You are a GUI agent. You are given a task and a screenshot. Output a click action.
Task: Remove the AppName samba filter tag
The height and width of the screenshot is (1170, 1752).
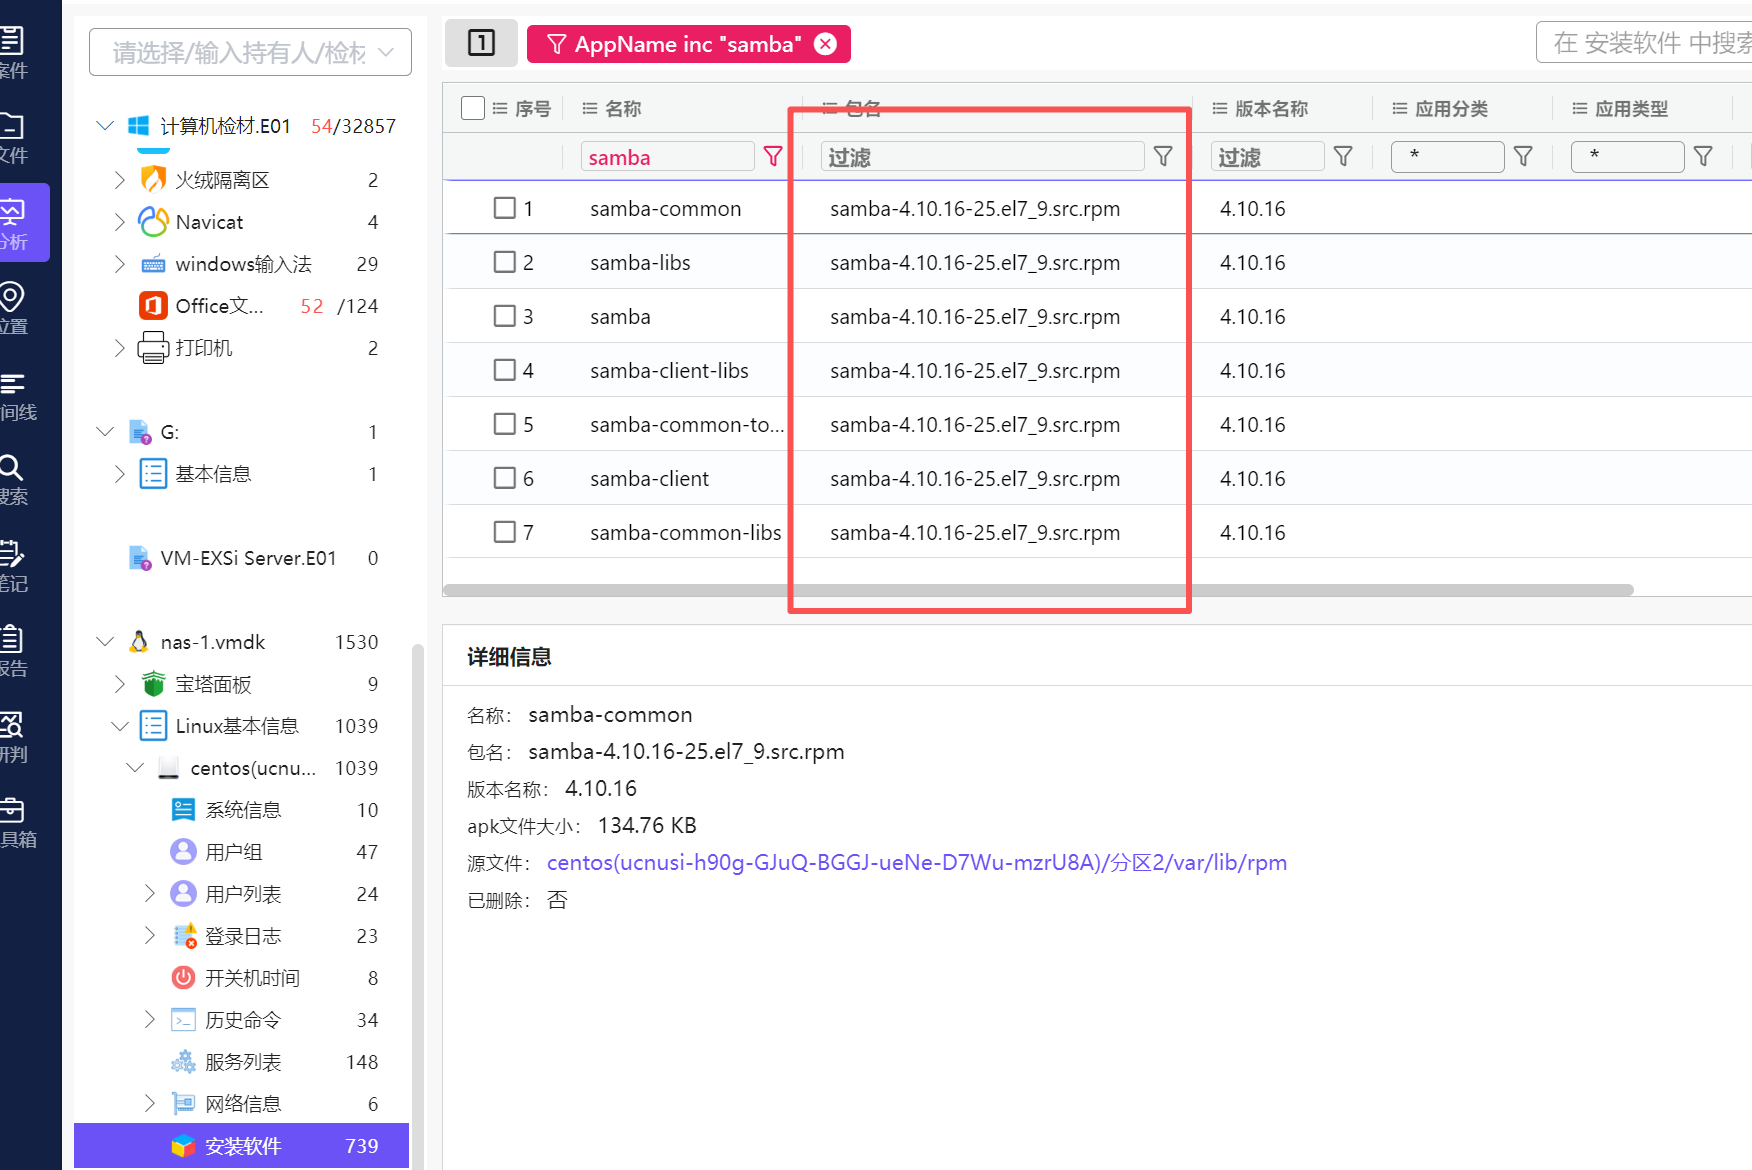pos(825,44)
